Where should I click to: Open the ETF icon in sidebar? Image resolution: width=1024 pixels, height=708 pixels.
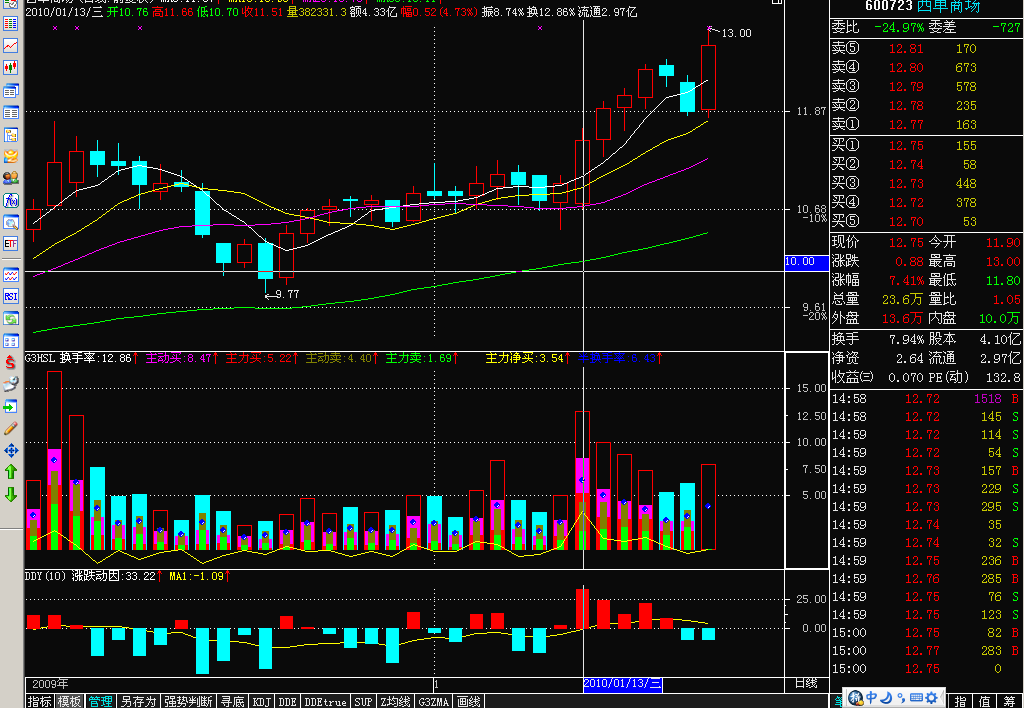pos(10,244)
